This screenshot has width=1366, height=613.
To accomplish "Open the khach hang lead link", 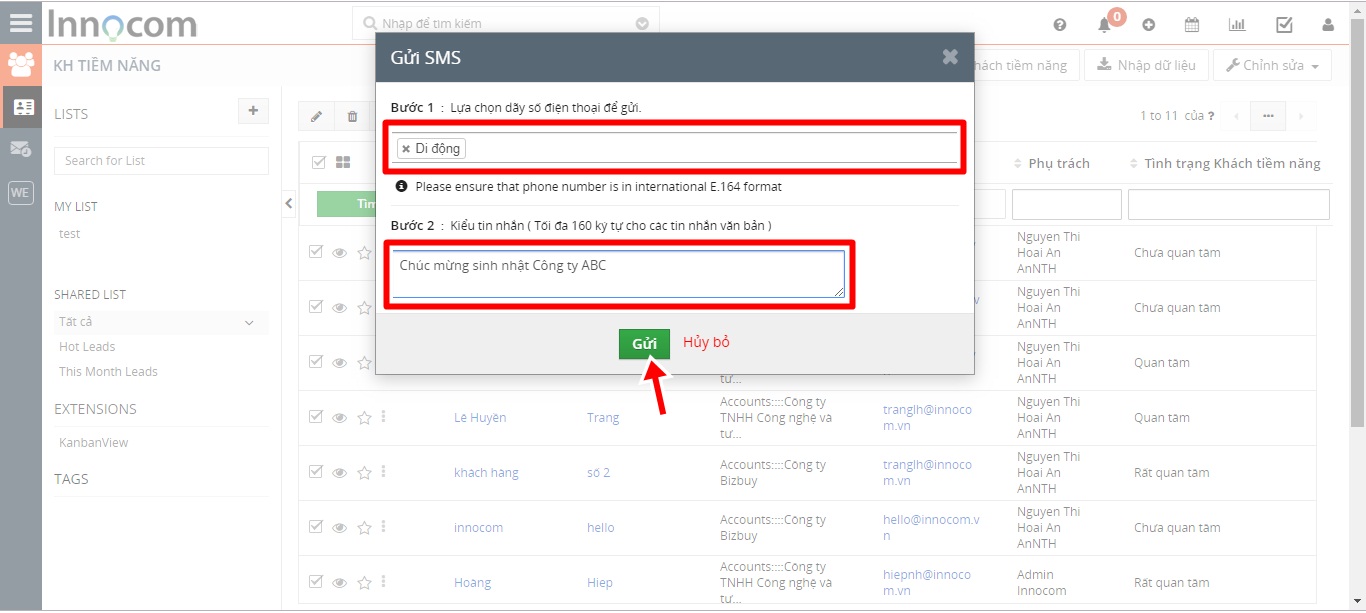I will click(486, 473).
